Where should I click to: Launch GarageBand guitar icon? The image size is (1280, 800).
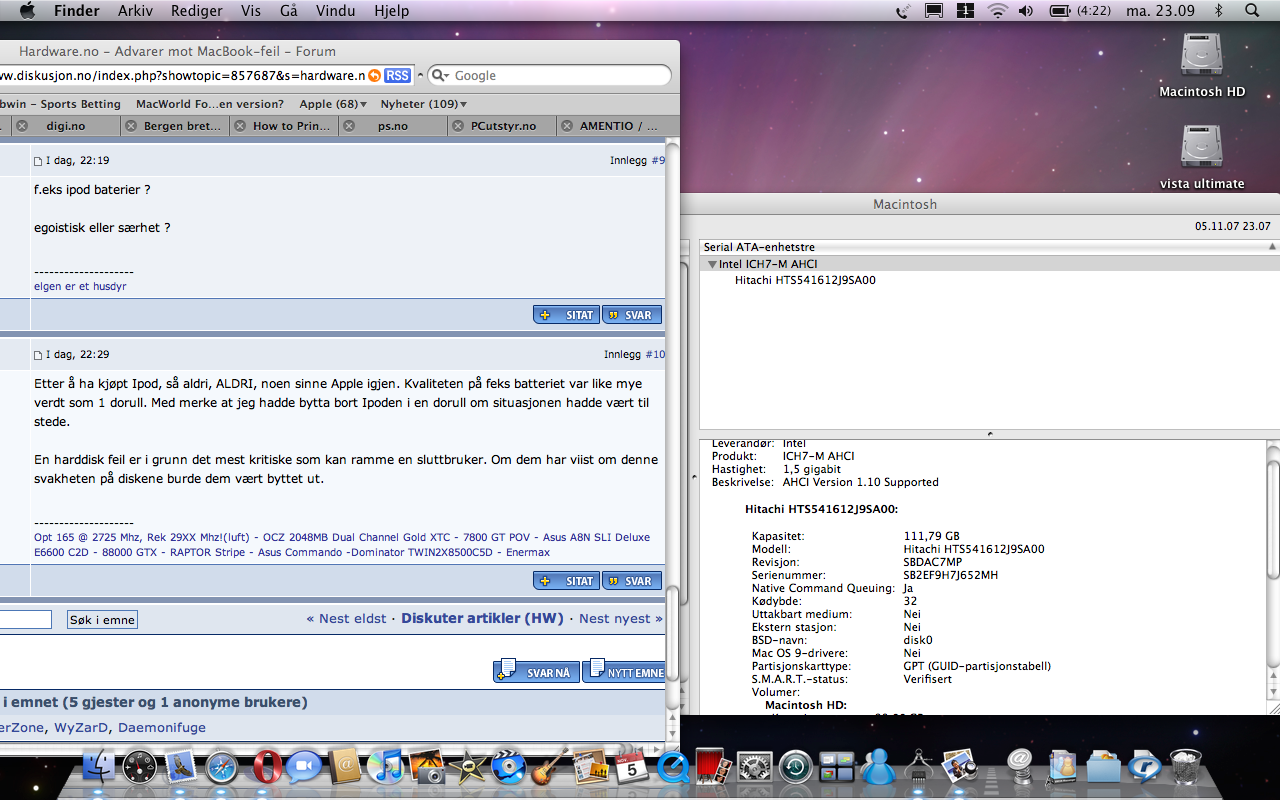point(550,768)
